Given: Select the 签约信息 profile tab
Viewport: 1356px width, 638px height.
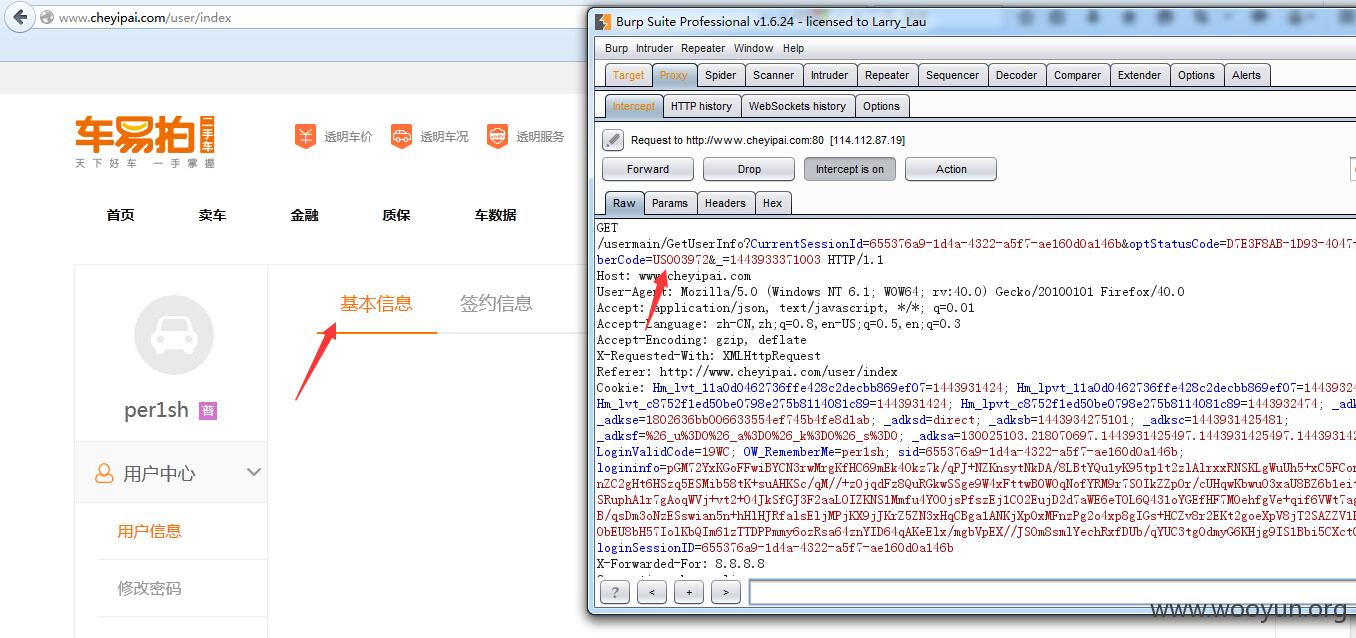Looking at the screenshot, I should [496, 304].
